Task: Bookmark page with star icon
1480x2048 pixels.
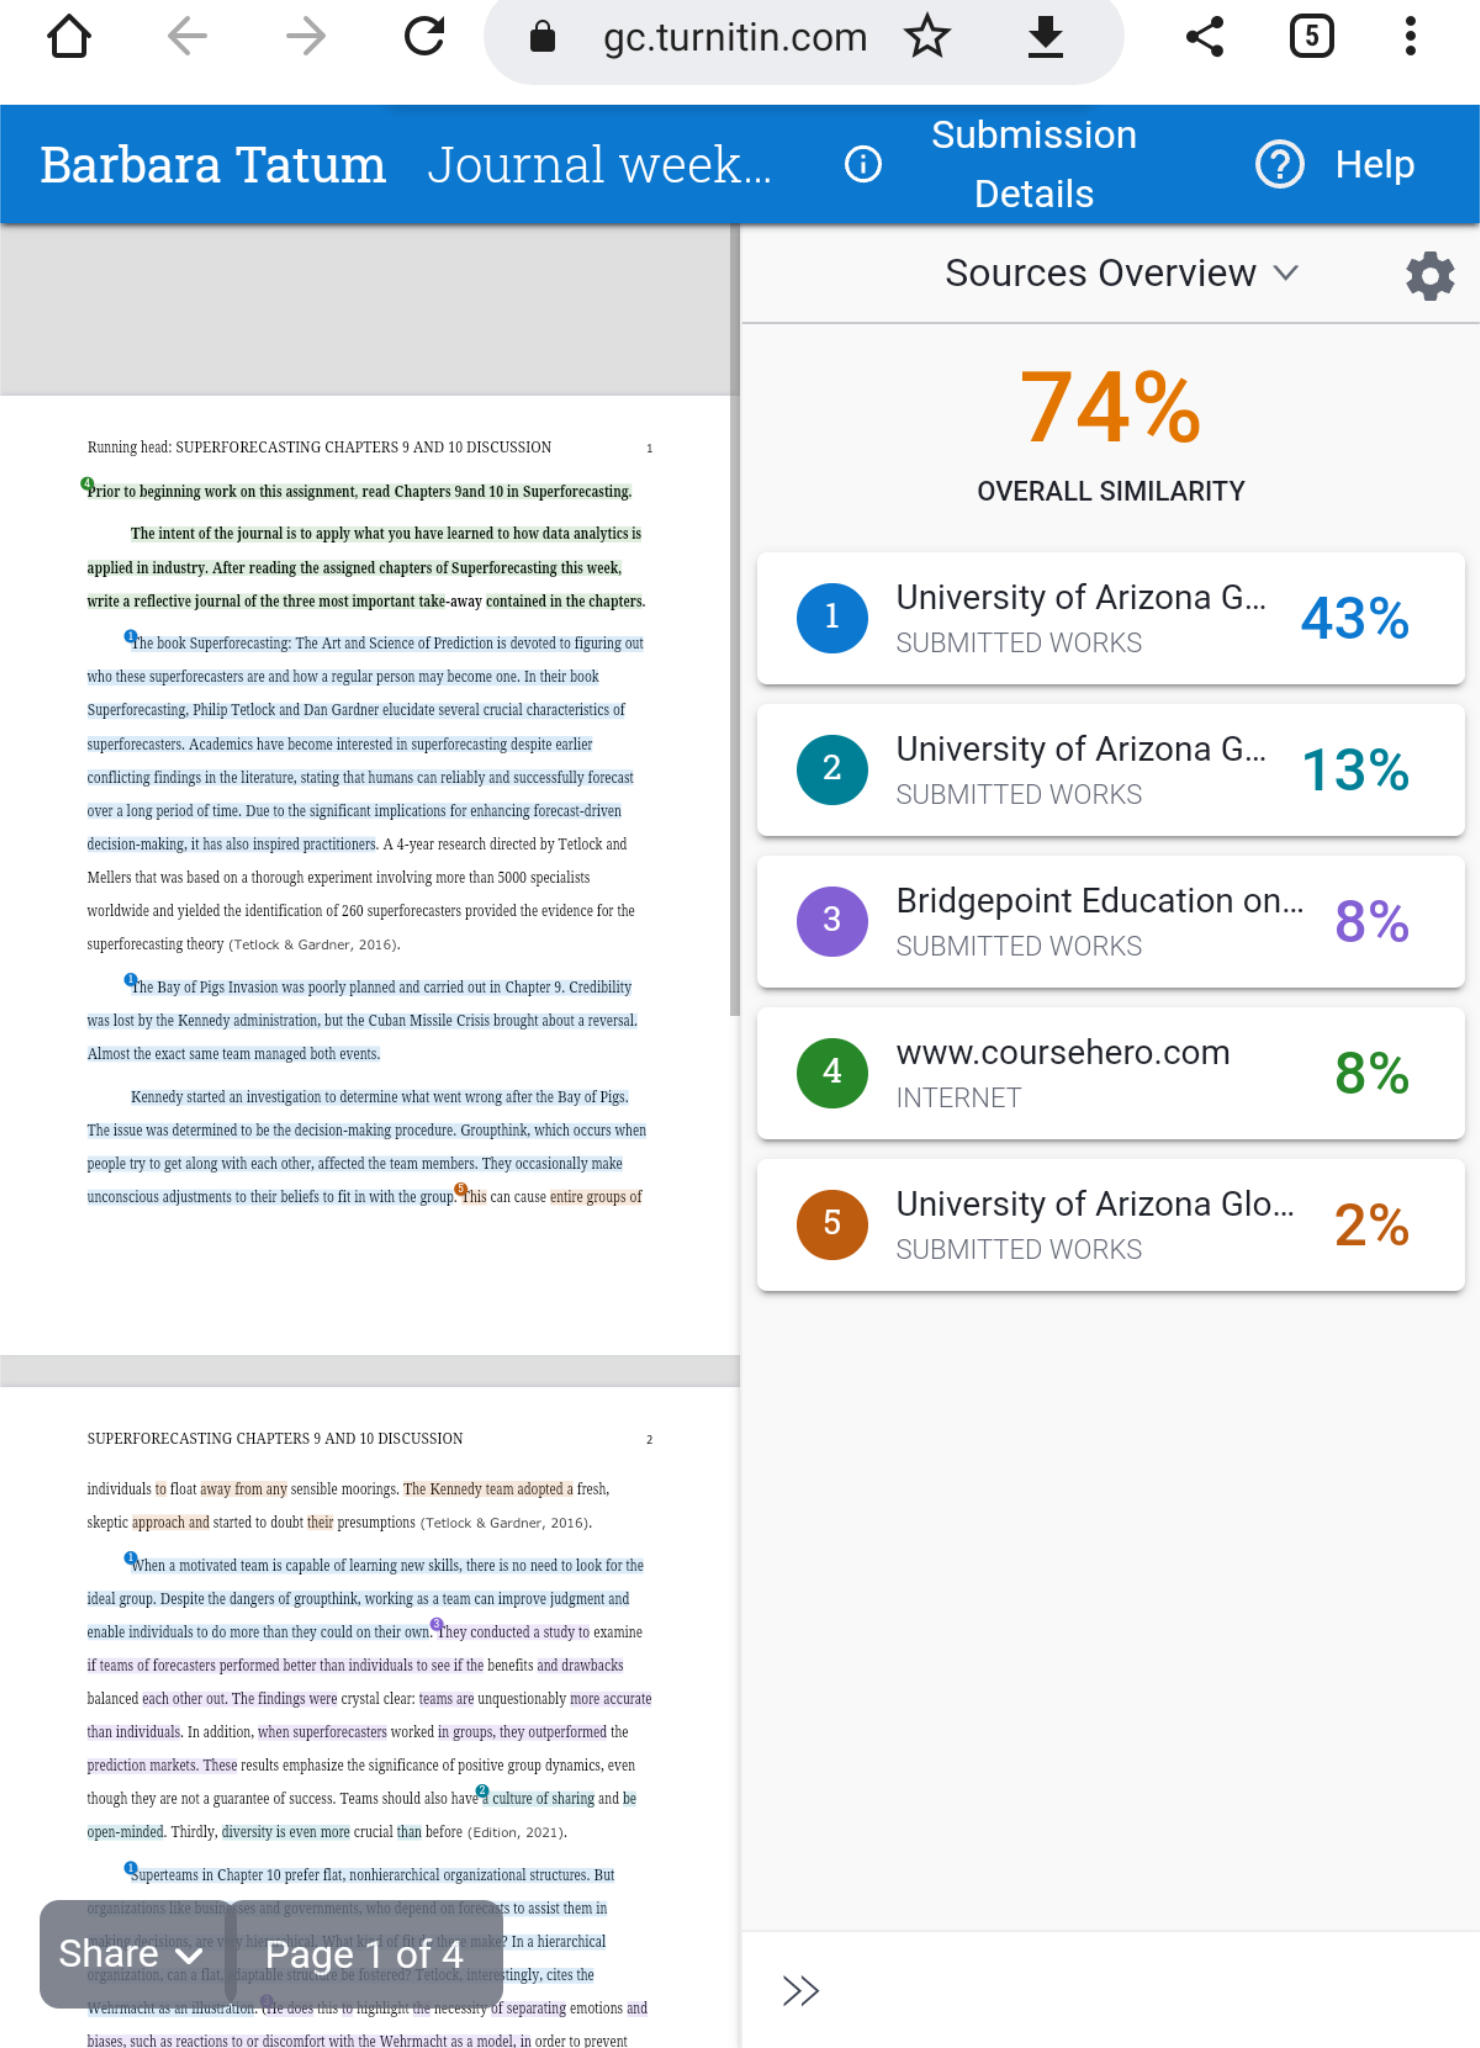Action: coord(927,37)
